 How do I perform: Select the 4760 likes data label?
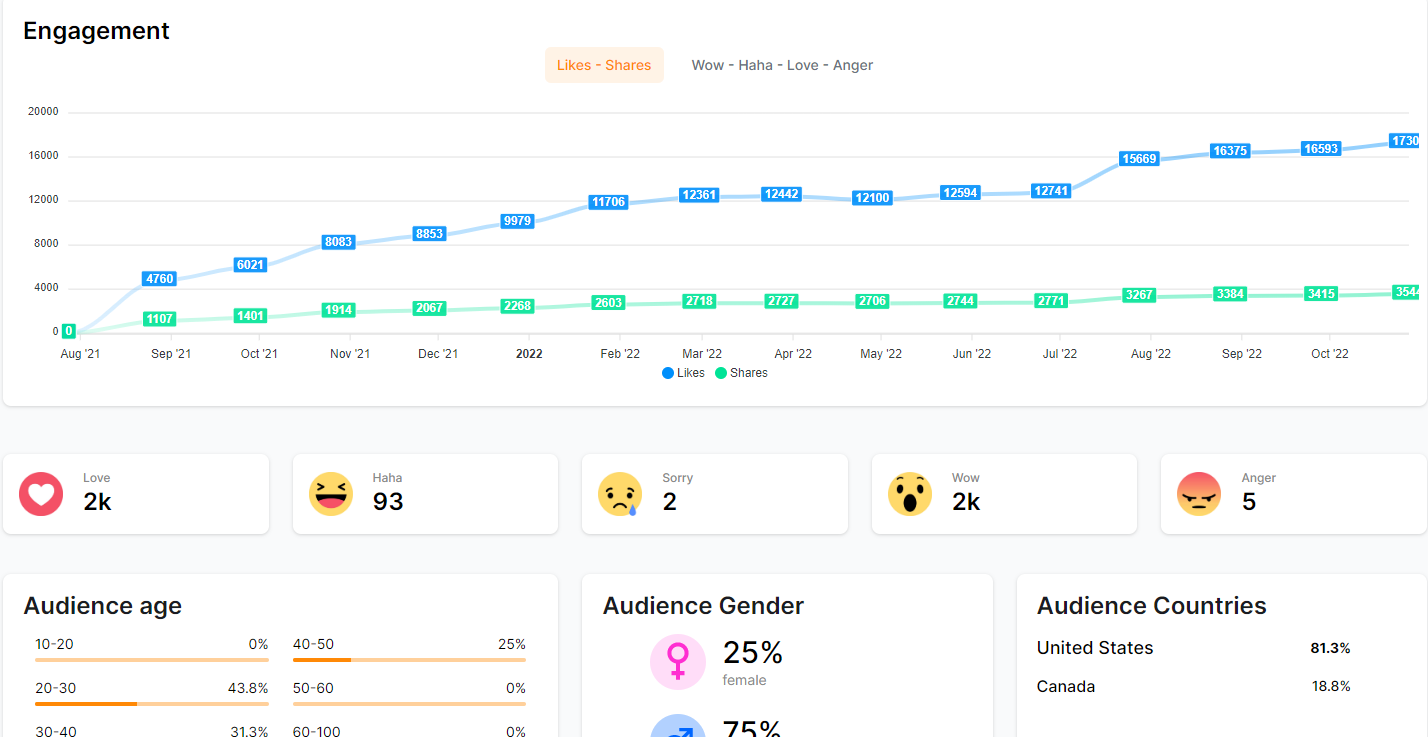[x=160, y=279]
